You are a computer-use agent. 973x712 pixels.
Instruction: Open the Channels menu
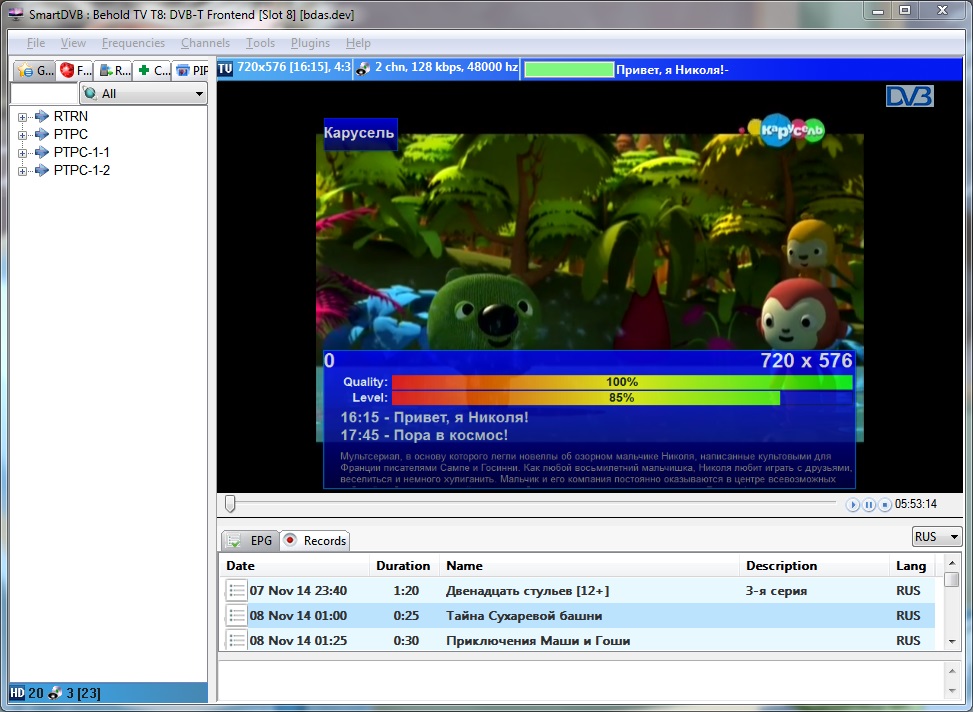pos(205,43)
